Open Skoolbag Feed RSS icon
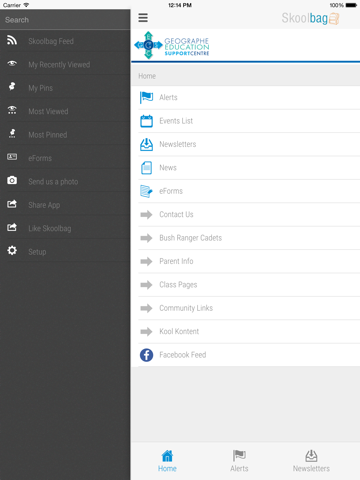 pos(12,40)
